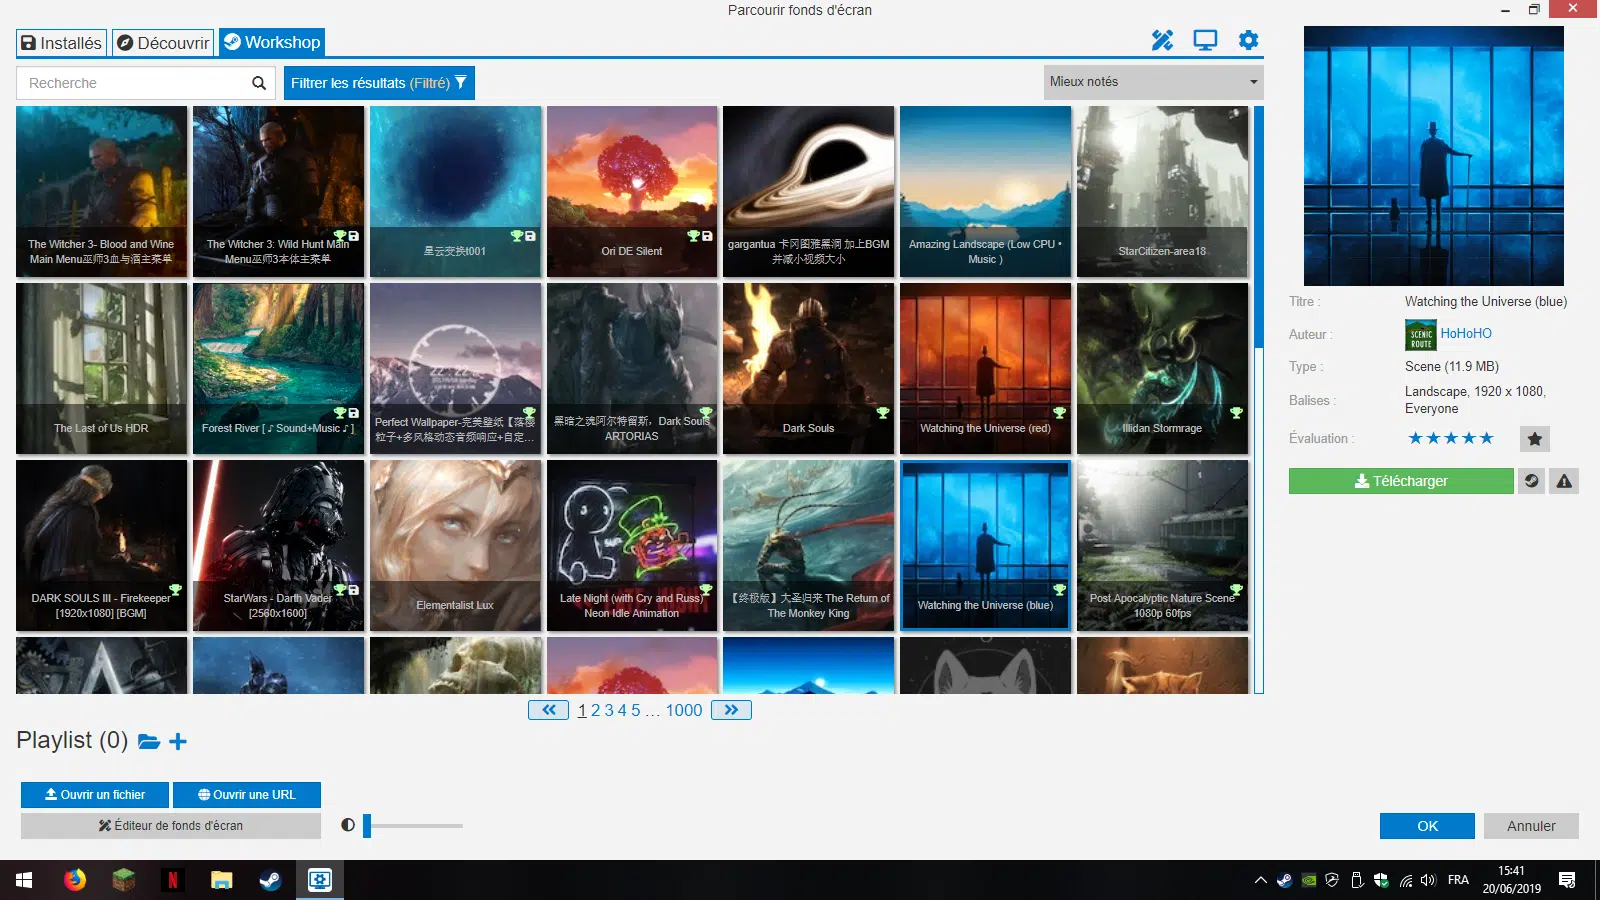Open Netflix from the taskbar
This screenshot has height=900, width=1600.
click(x=173, y=880)
